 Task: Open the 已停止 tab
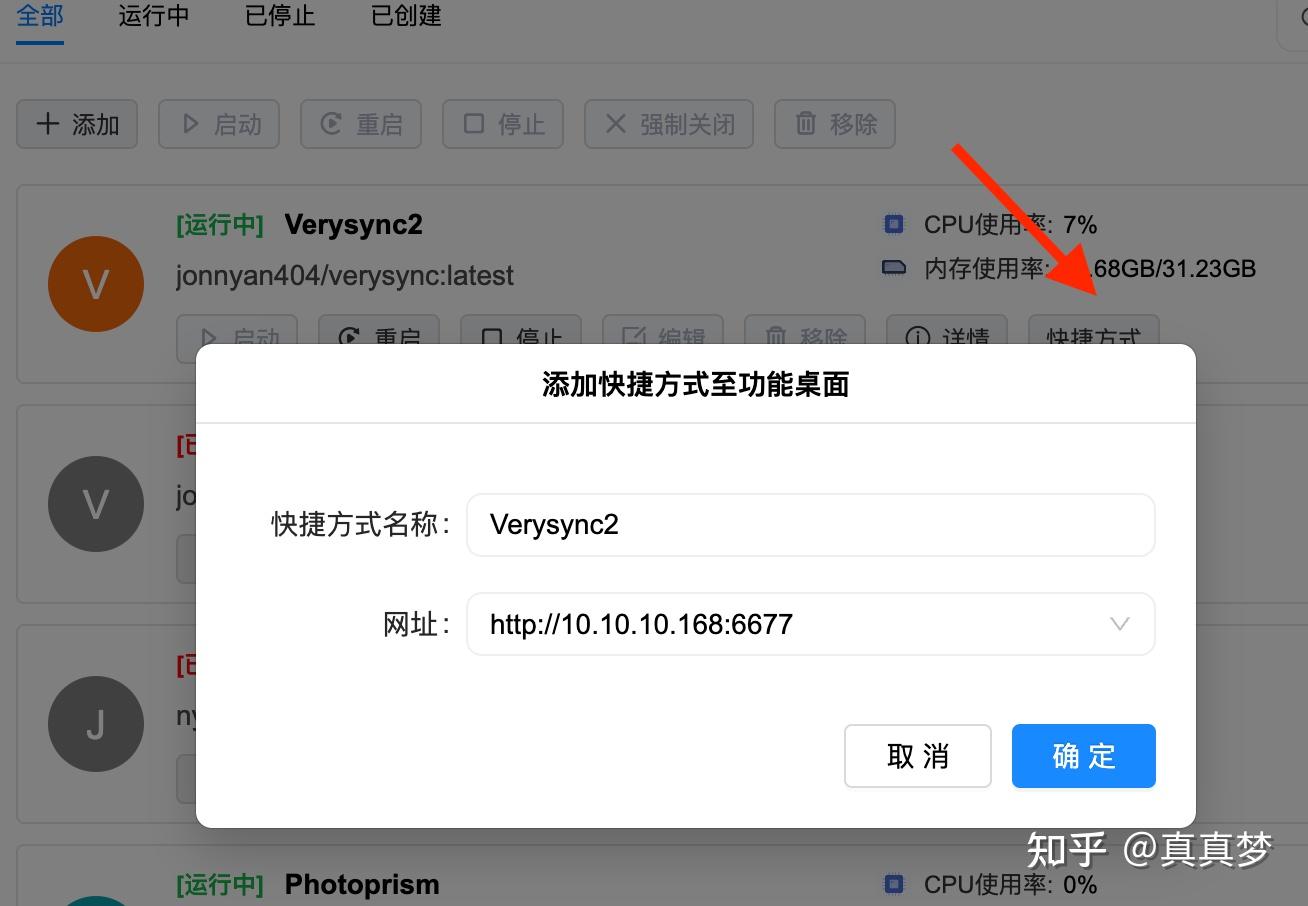coord(279,16)
